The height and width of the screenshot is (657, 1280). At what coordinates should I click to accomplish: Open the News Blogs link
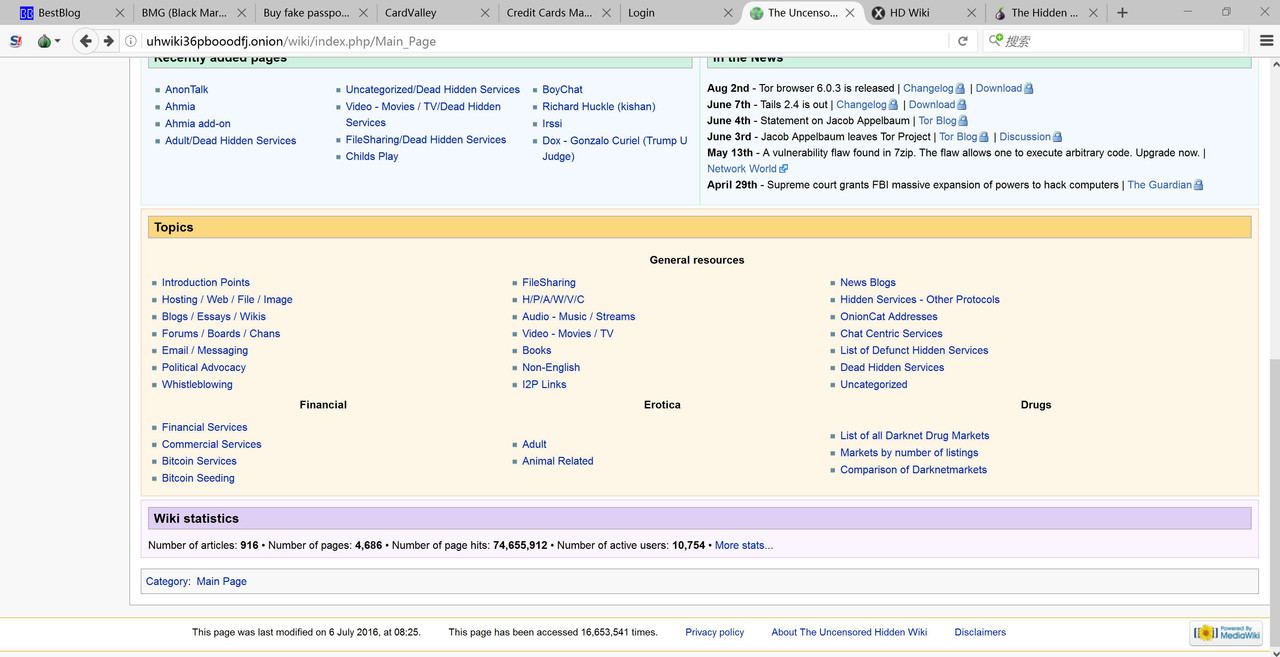pos(868,283)
